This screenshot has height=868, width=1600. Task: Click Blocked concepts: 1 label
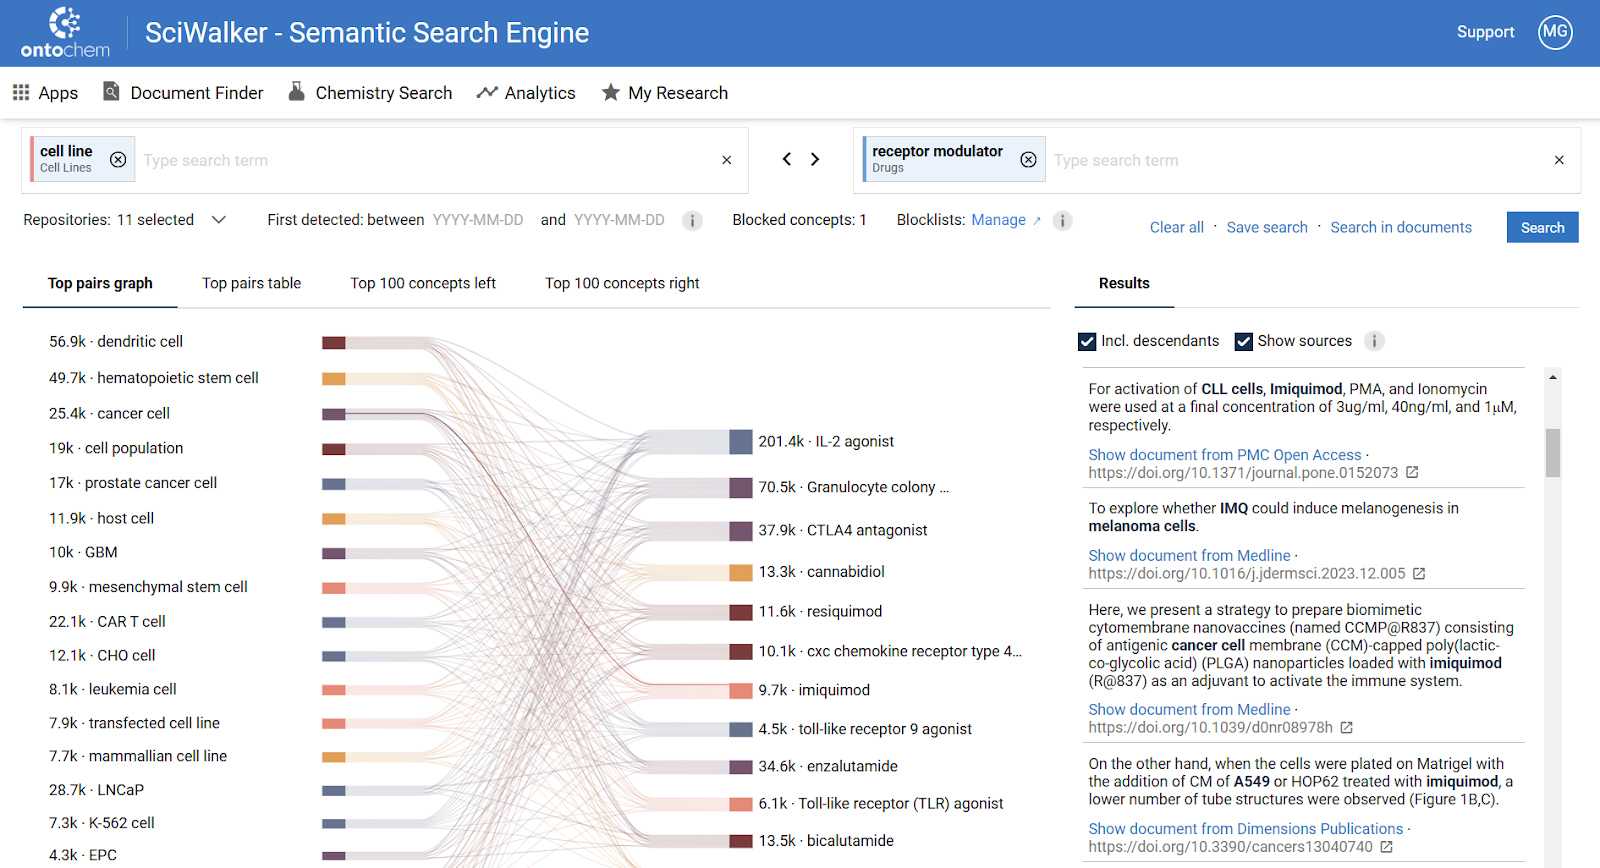point(799,220)
